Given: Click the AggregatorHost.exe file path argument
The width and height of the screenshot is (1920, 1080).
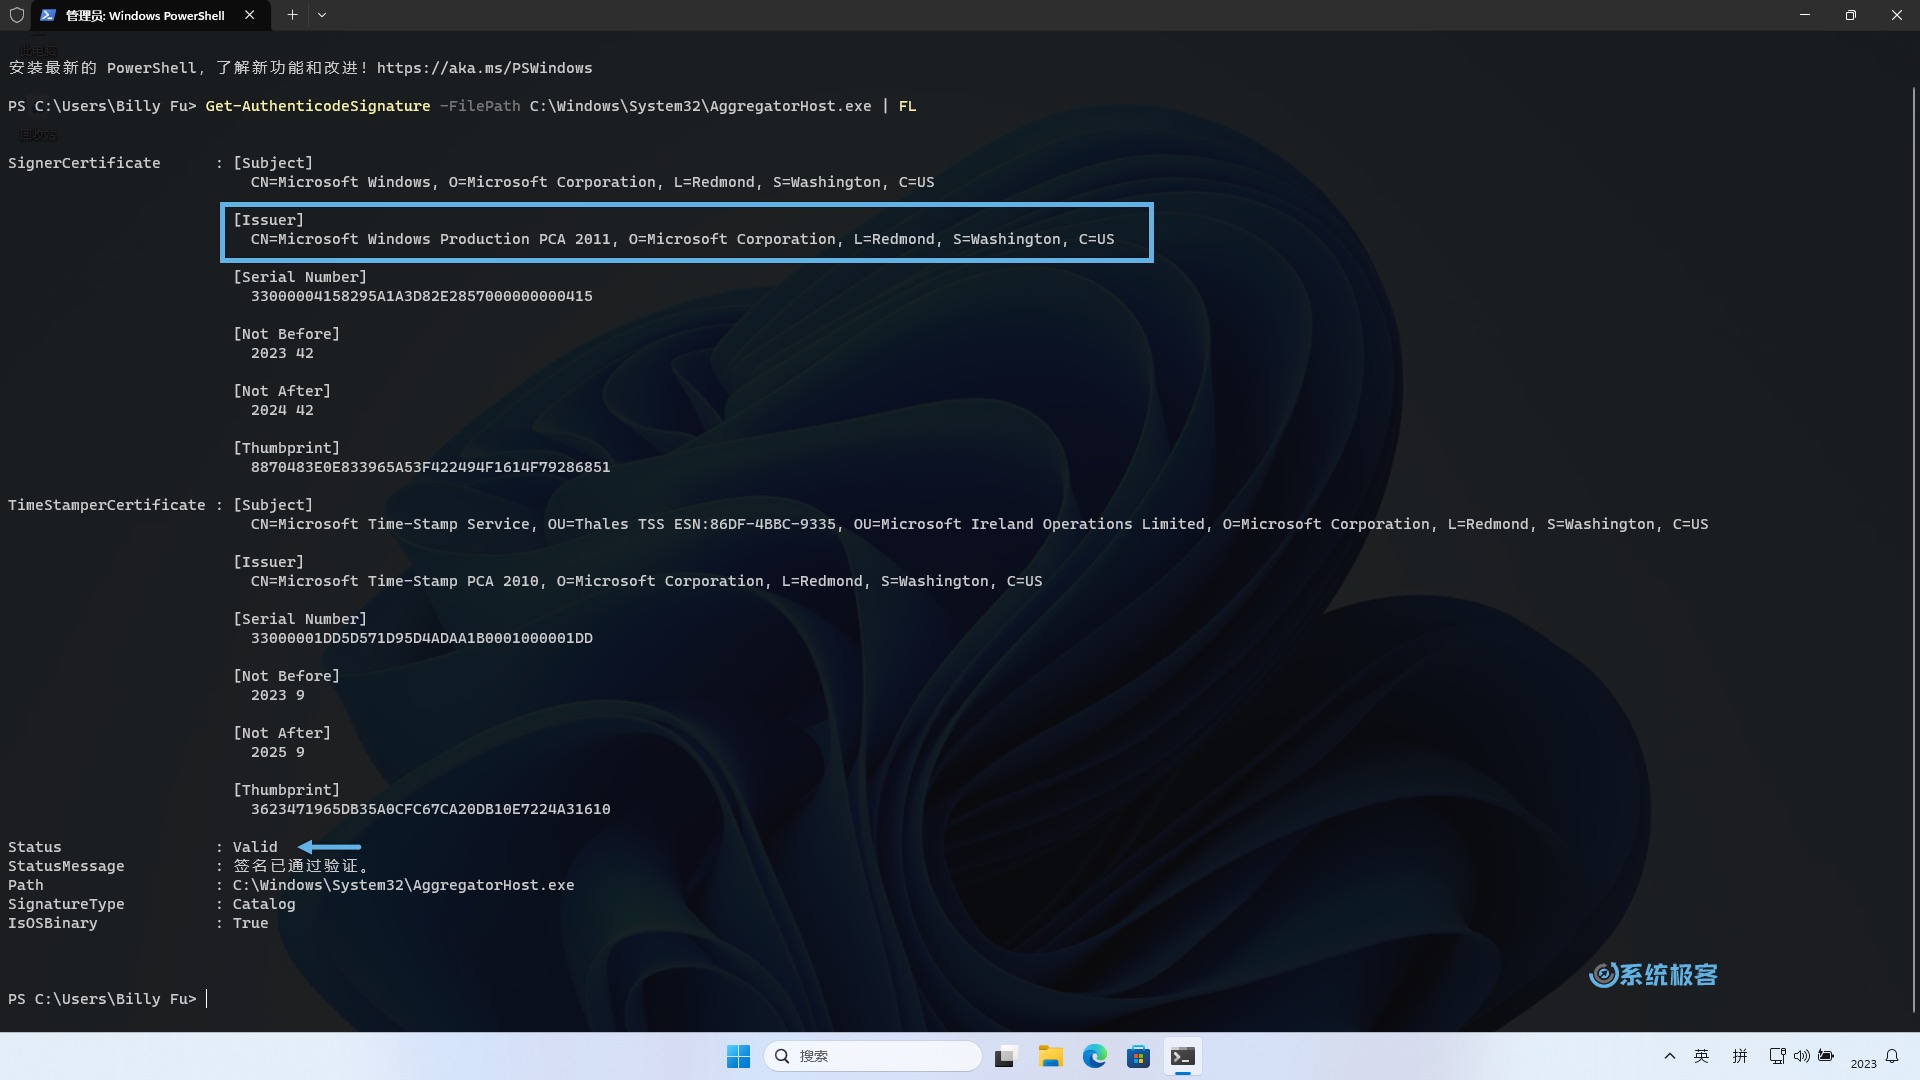Looking at the screenshot, I should [x=700, y=106].
